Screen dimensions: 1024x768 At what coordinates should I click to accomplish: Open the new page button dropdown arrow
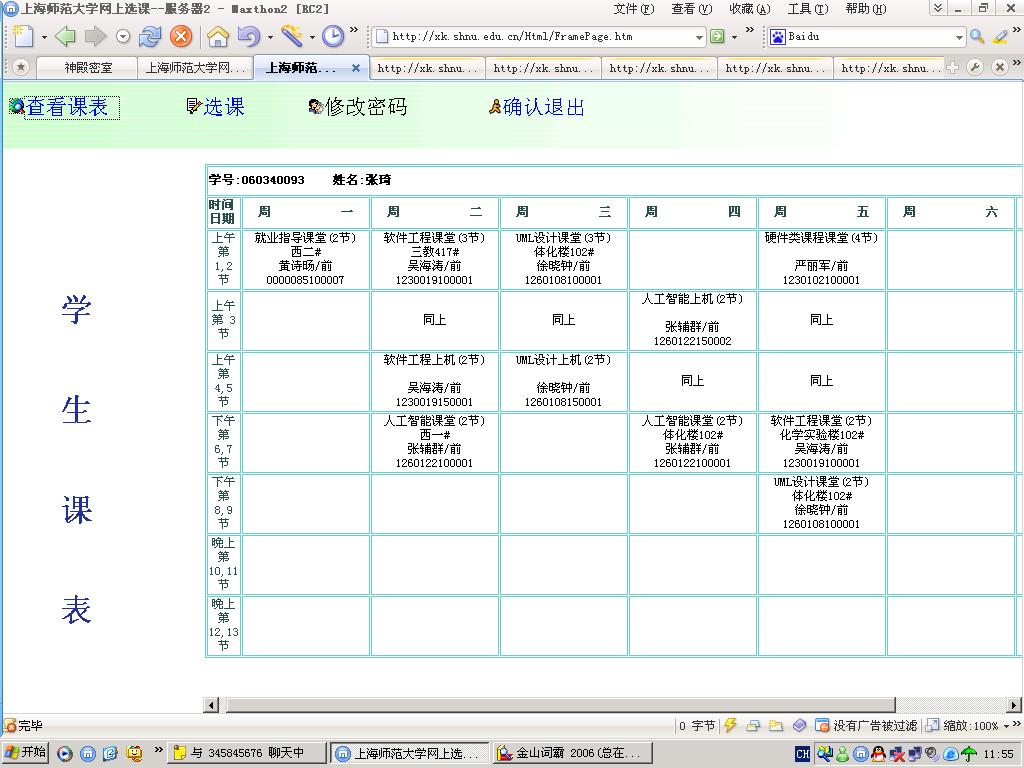pyautogui.click(x=44, y=37)
